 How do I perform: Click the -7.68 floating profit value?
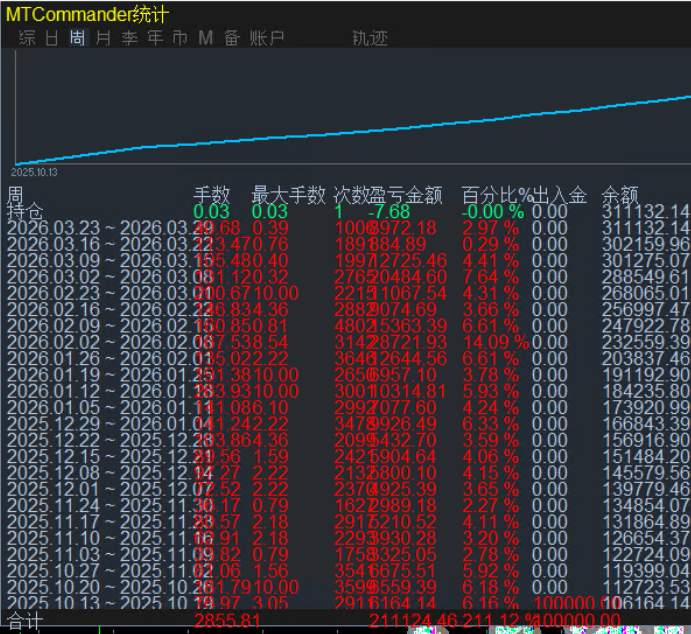click(x=389, y=212)
